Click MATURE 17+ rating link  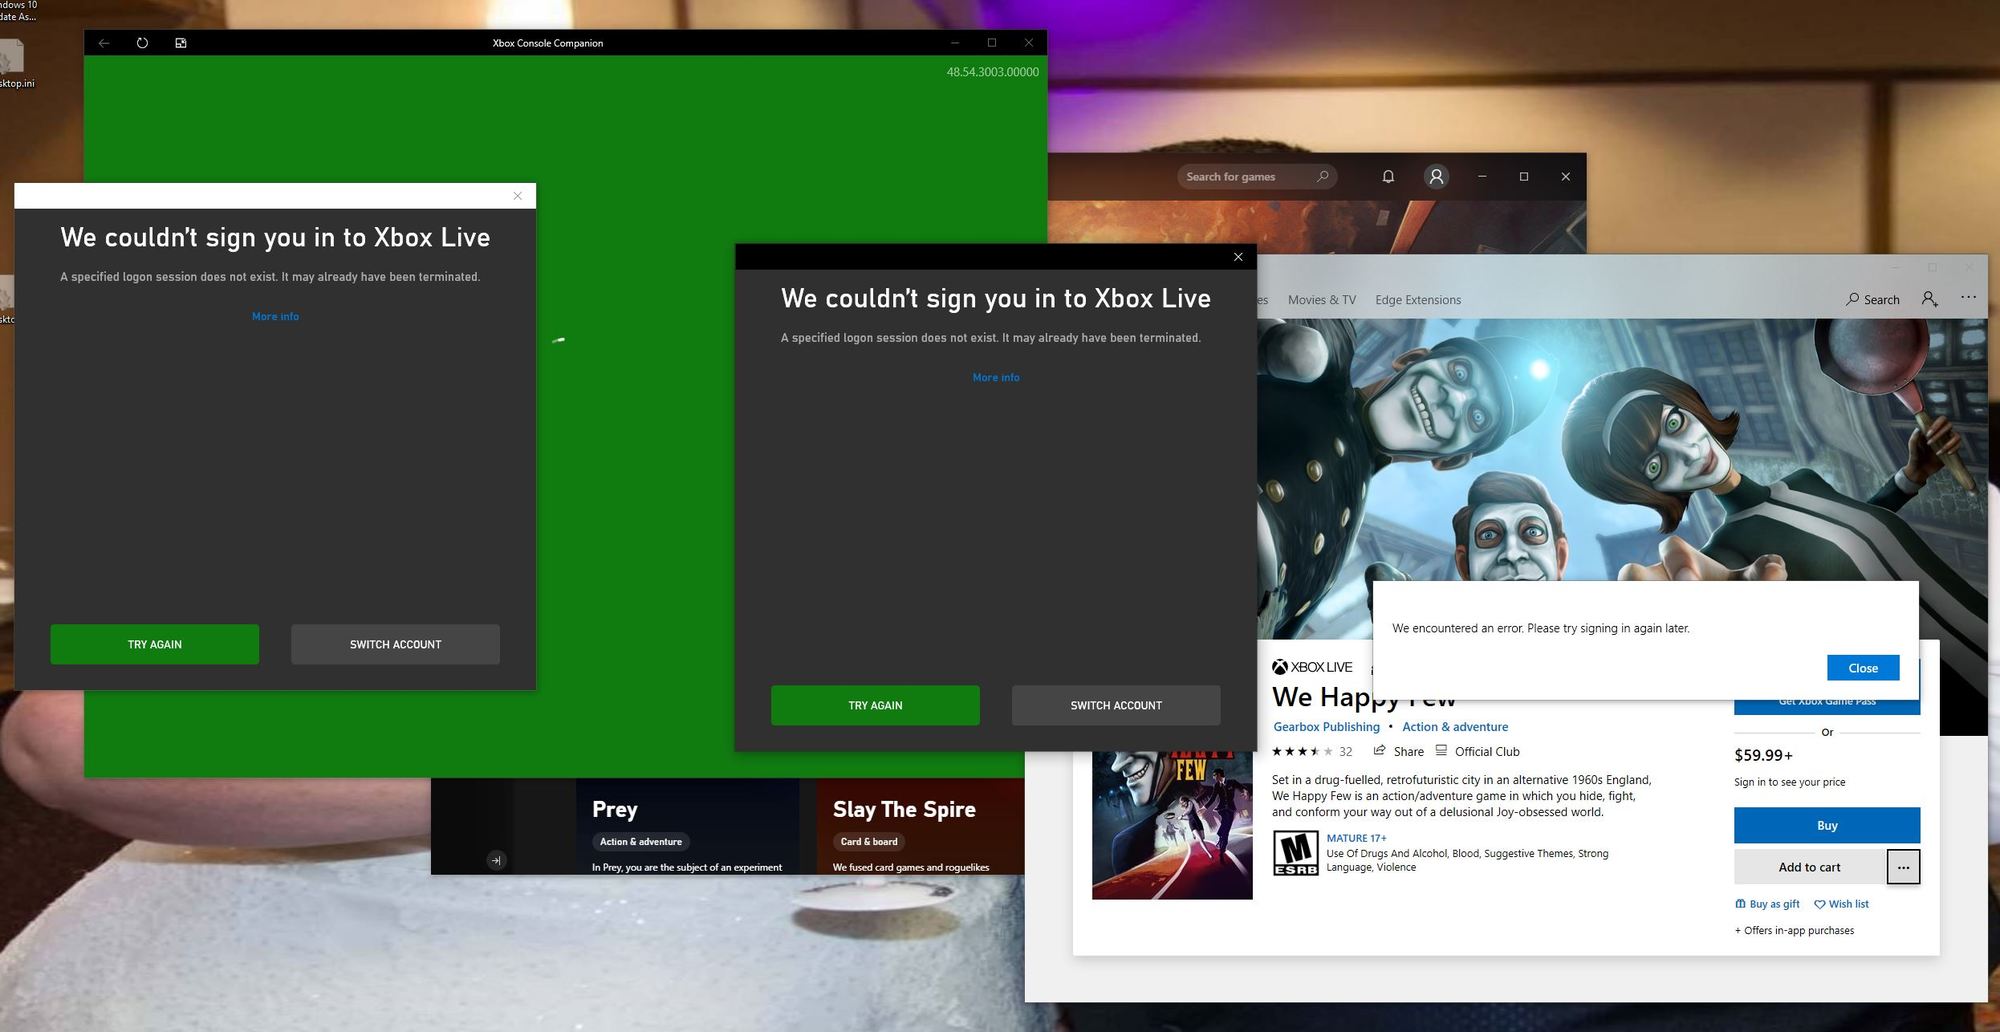pos(1356,838)
